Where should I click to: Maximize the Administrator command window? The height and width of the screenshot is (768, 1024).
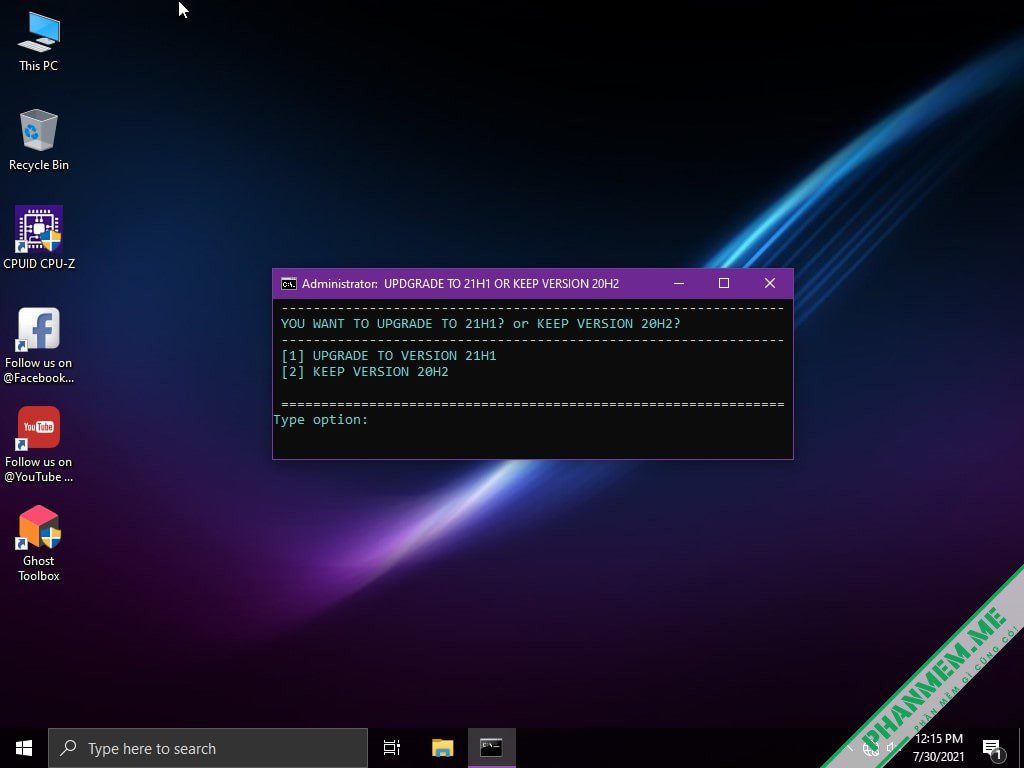click(x=724, y=283)
